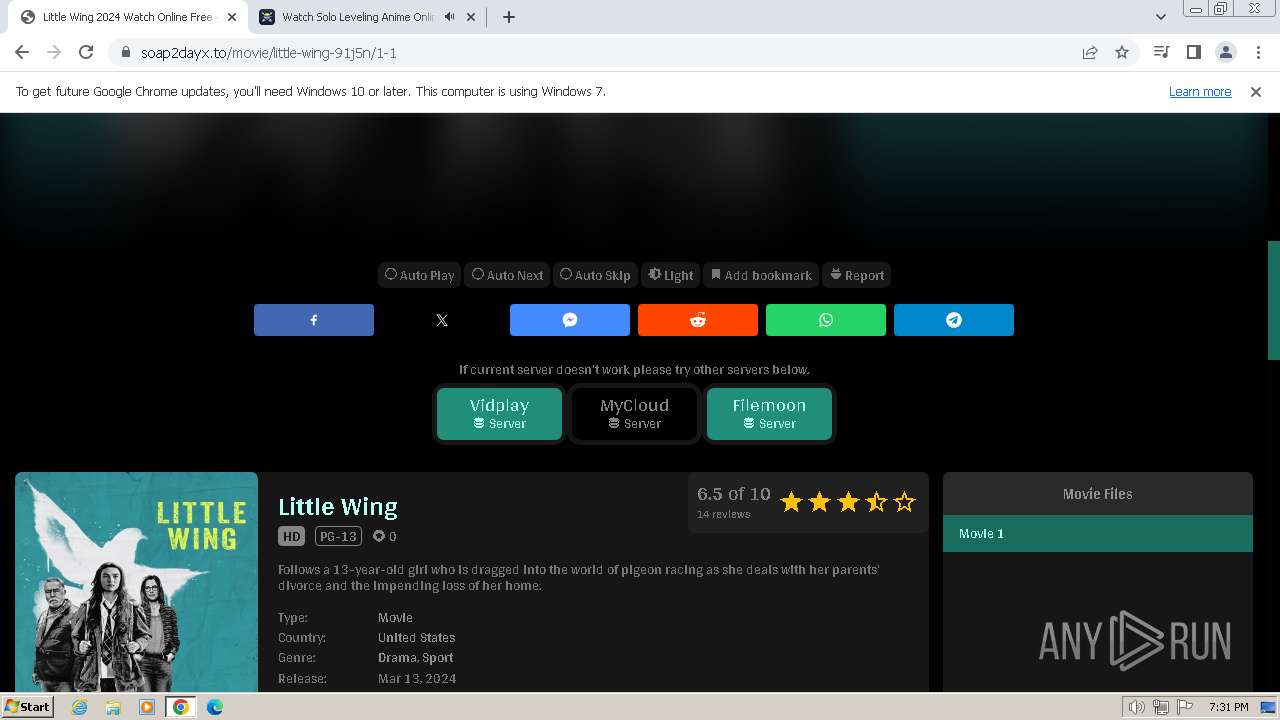
Task: Mute audio on Solo Leveling tab
Action: point(450,17)
